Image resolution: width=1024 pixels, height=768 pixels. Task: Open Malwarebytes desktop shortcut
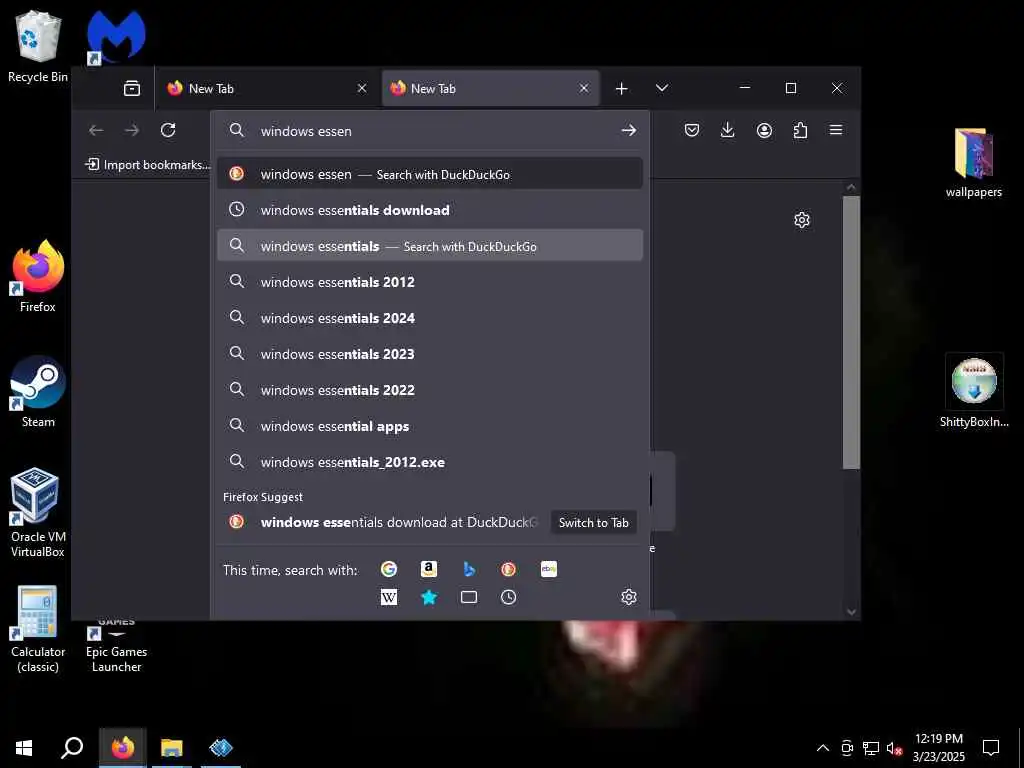pyautogui.click(x=116, y=37)
